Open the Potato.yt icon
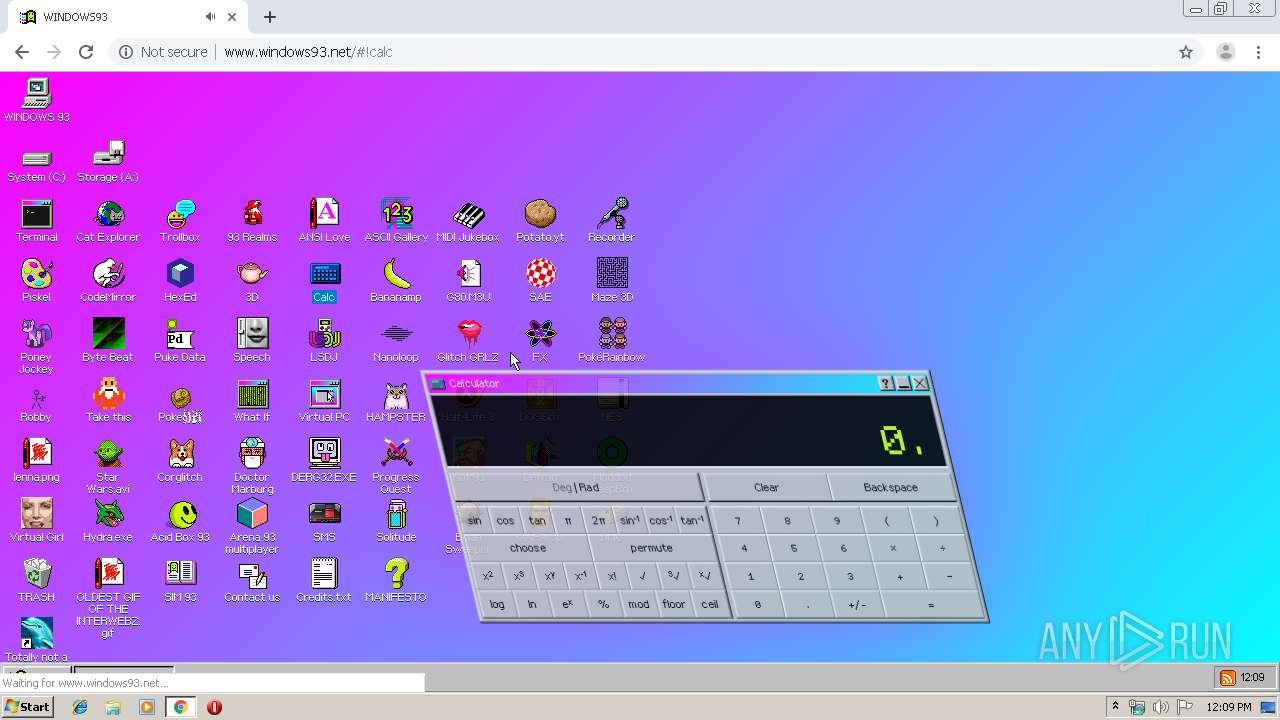 pos(540,221)
